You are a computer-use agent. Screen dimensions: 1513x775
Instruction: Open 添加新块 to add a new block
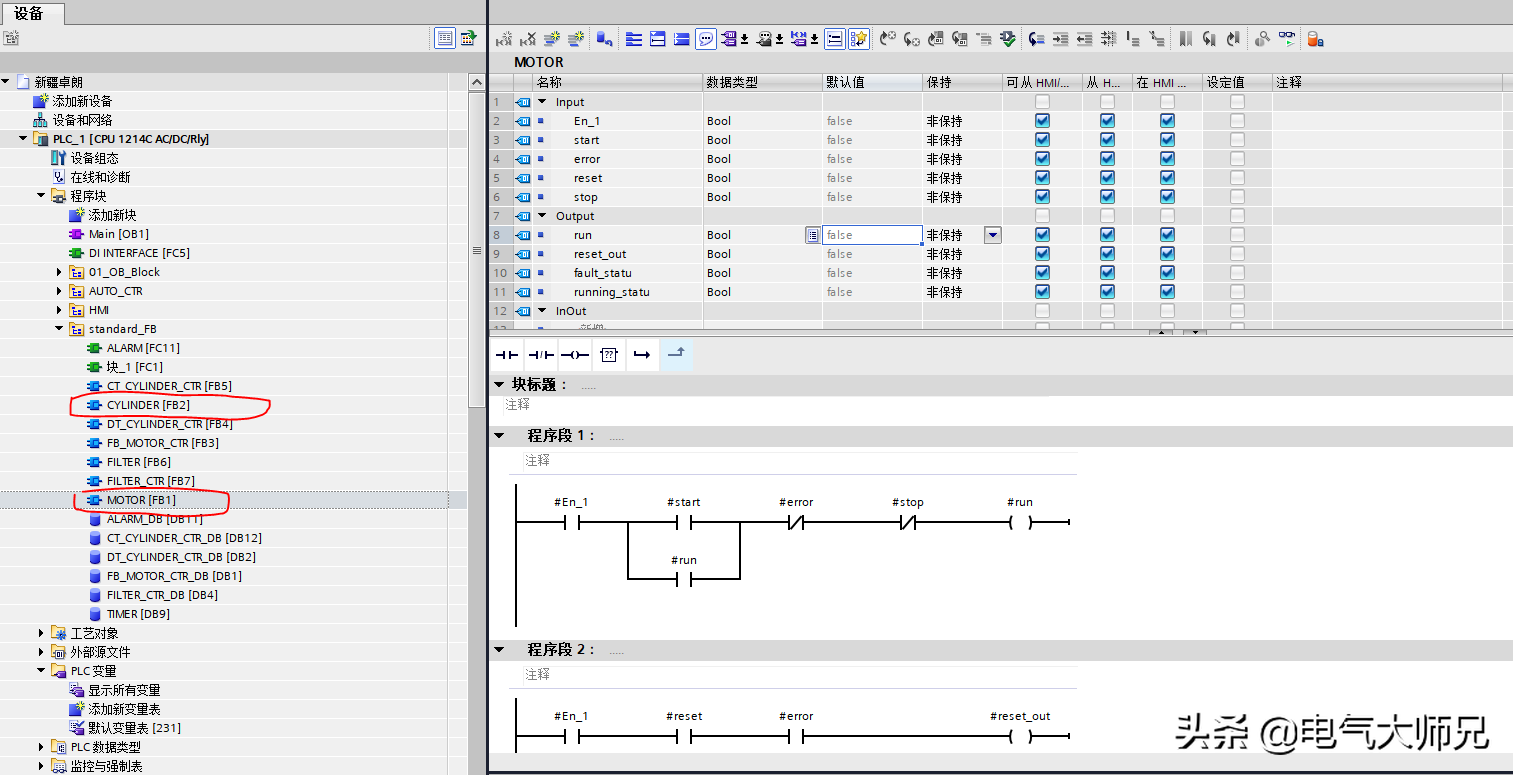click(x=111, y=215)
